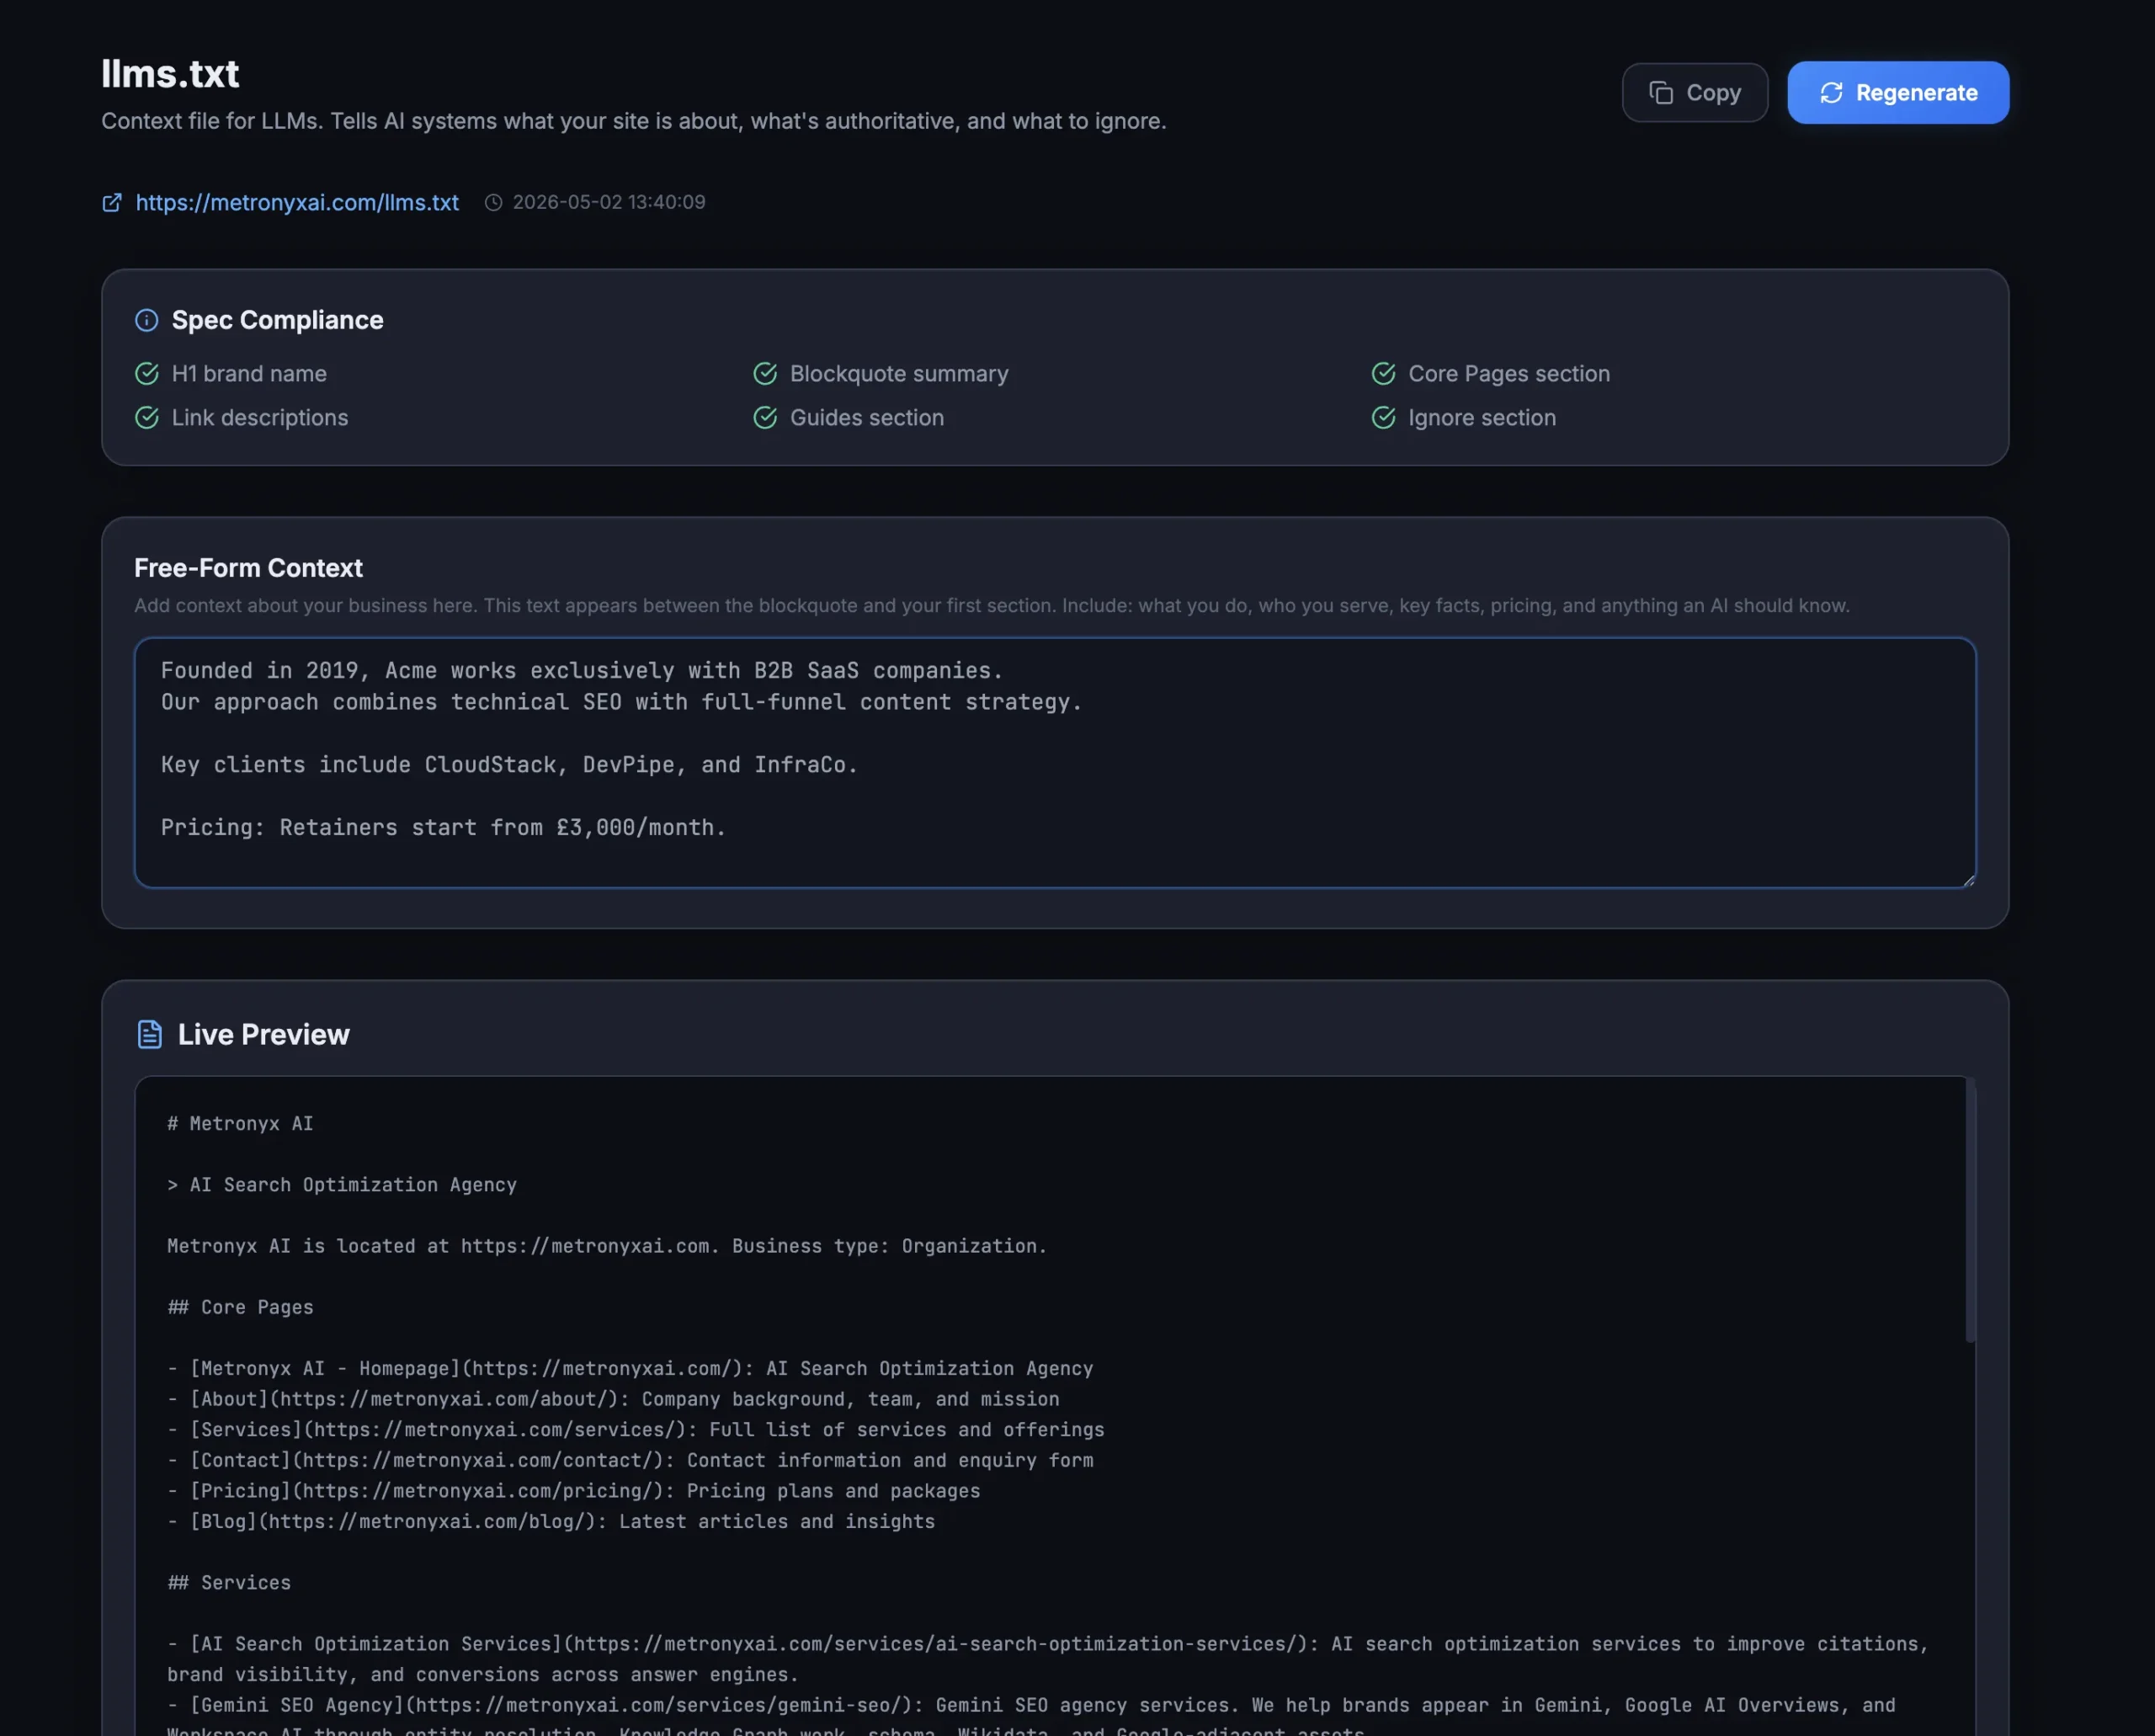Click the 'Live Preview' heading
Viewport: 2155px width, 1736px height.
pos(263,1034)
